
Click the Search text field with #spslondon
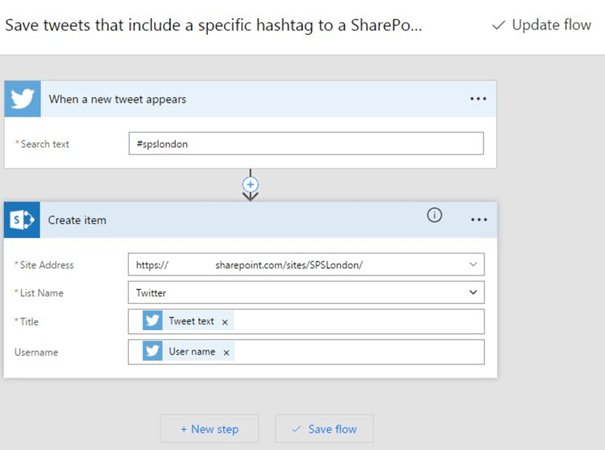pyautogui.click(x=306, y=144)
